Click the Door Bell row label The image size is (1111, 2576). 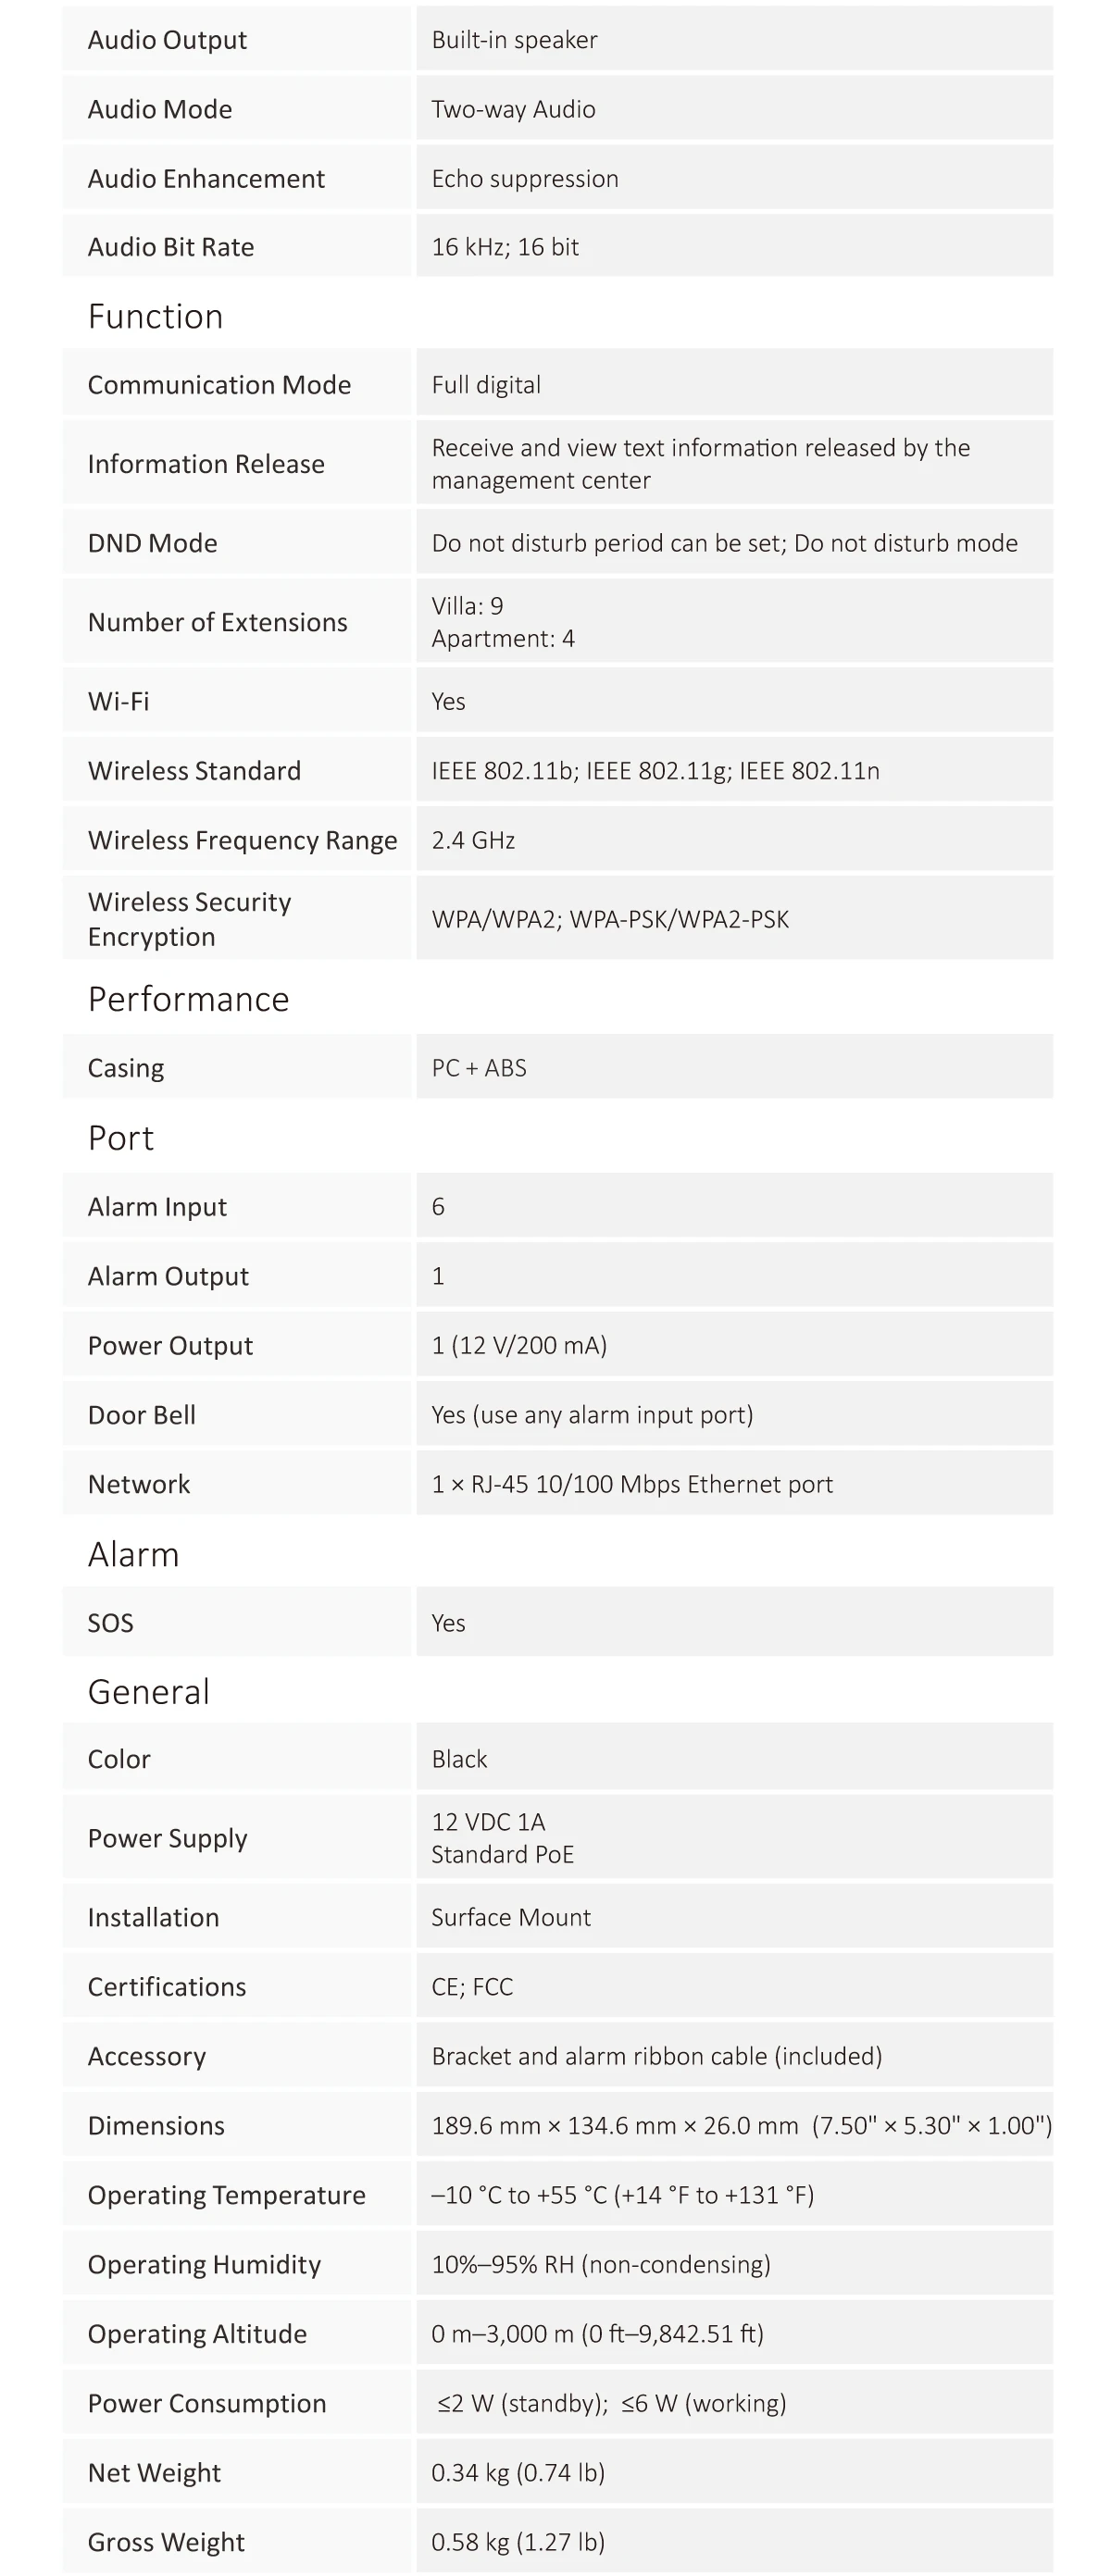141,1415
